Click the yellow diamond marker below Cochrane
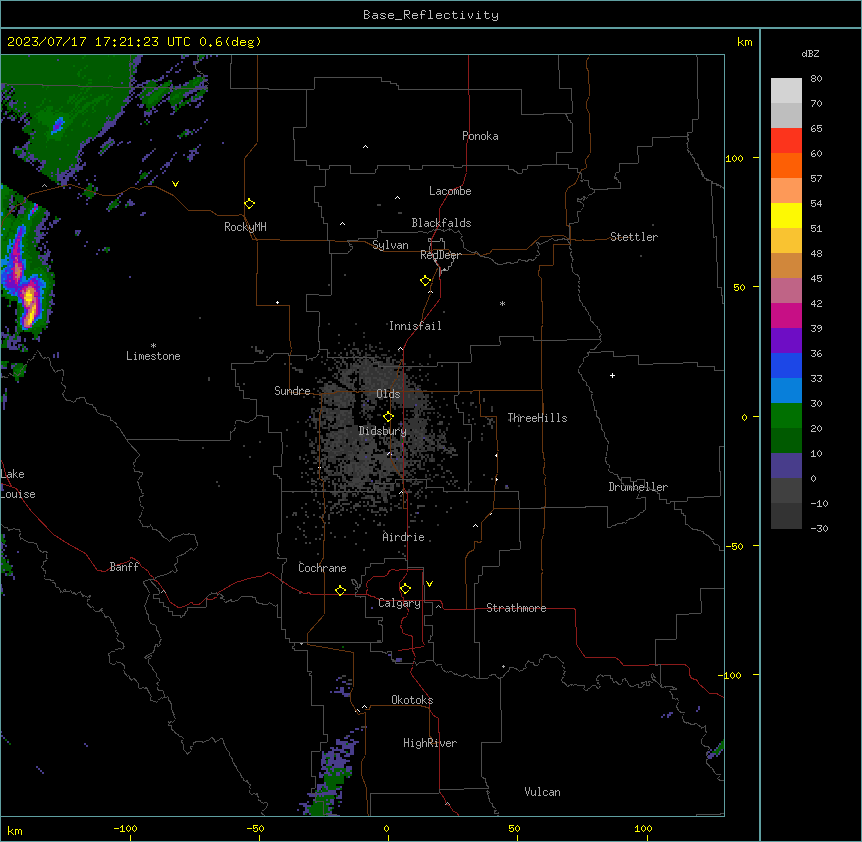This screenshot has height=842, width=862. click(x=340, y=590)
